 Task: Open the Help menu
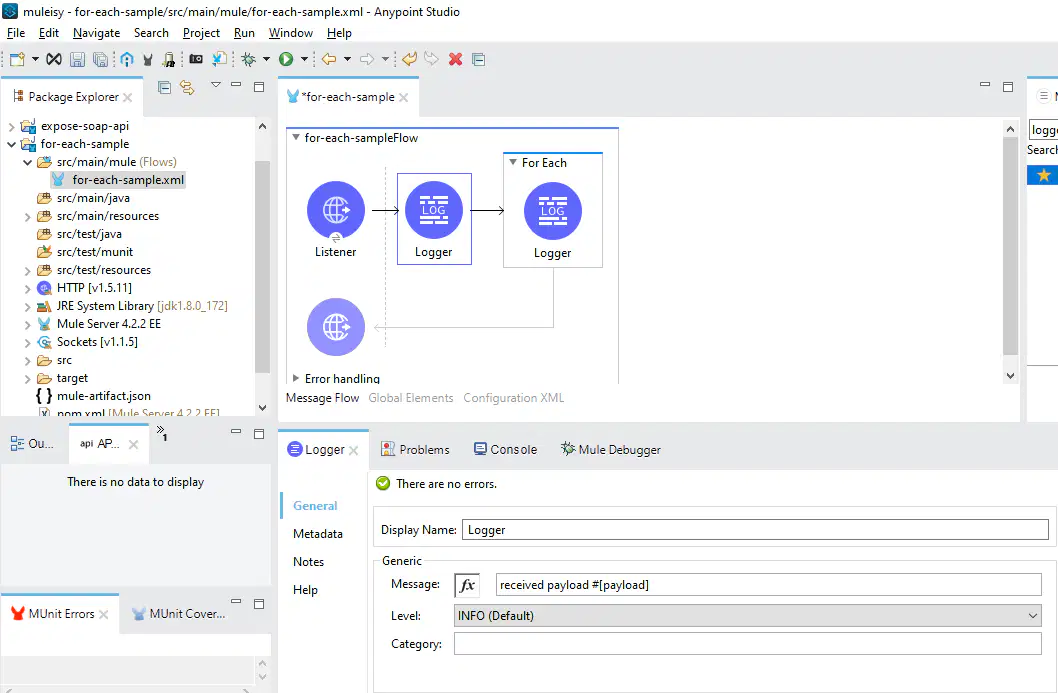tap(339, 33)
